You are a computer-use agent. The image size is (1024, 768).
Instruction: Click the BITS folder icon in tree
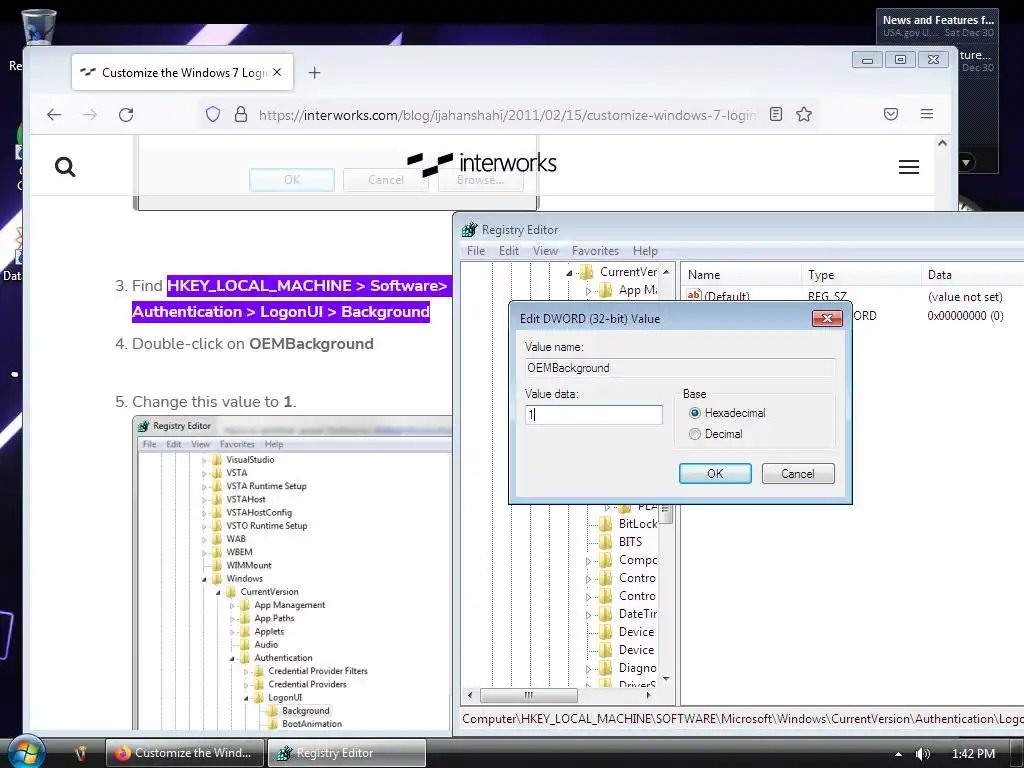pyautogui.click(x=607, y=541)
